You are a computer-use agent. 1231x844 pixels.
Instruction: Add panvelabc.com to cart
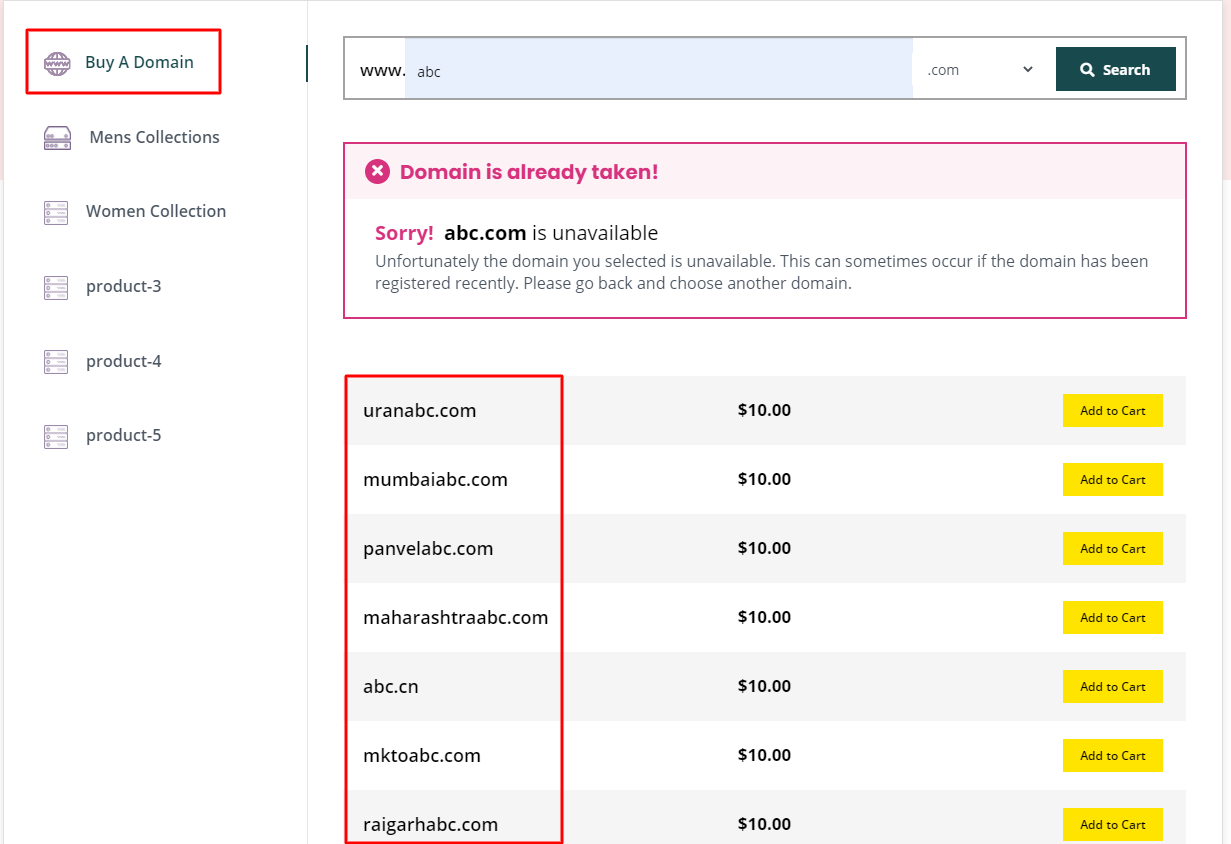[1112, 549]
